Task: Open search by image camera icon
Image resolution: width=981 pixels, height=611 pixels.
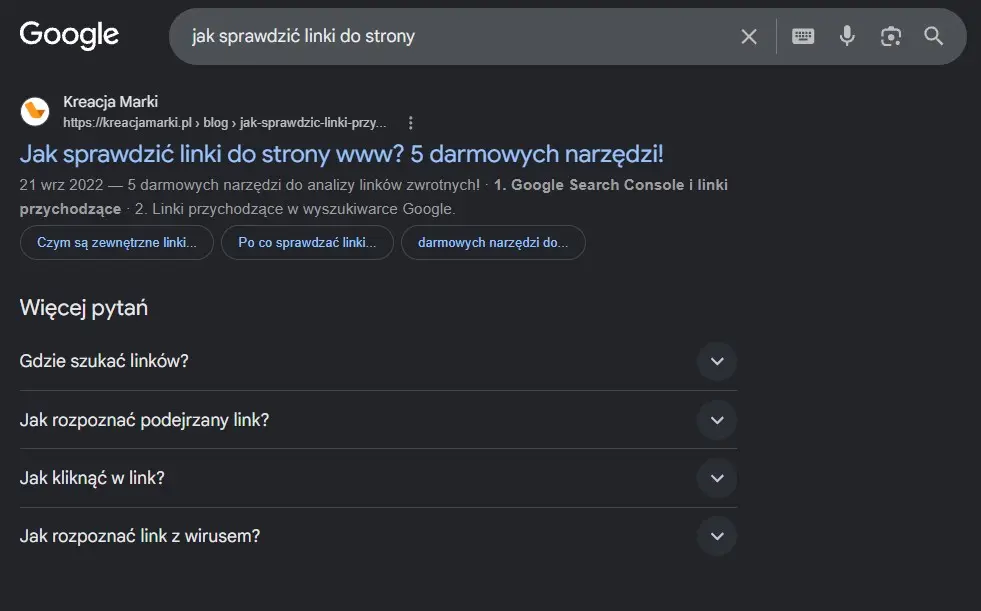Action: tap(891, 36)
